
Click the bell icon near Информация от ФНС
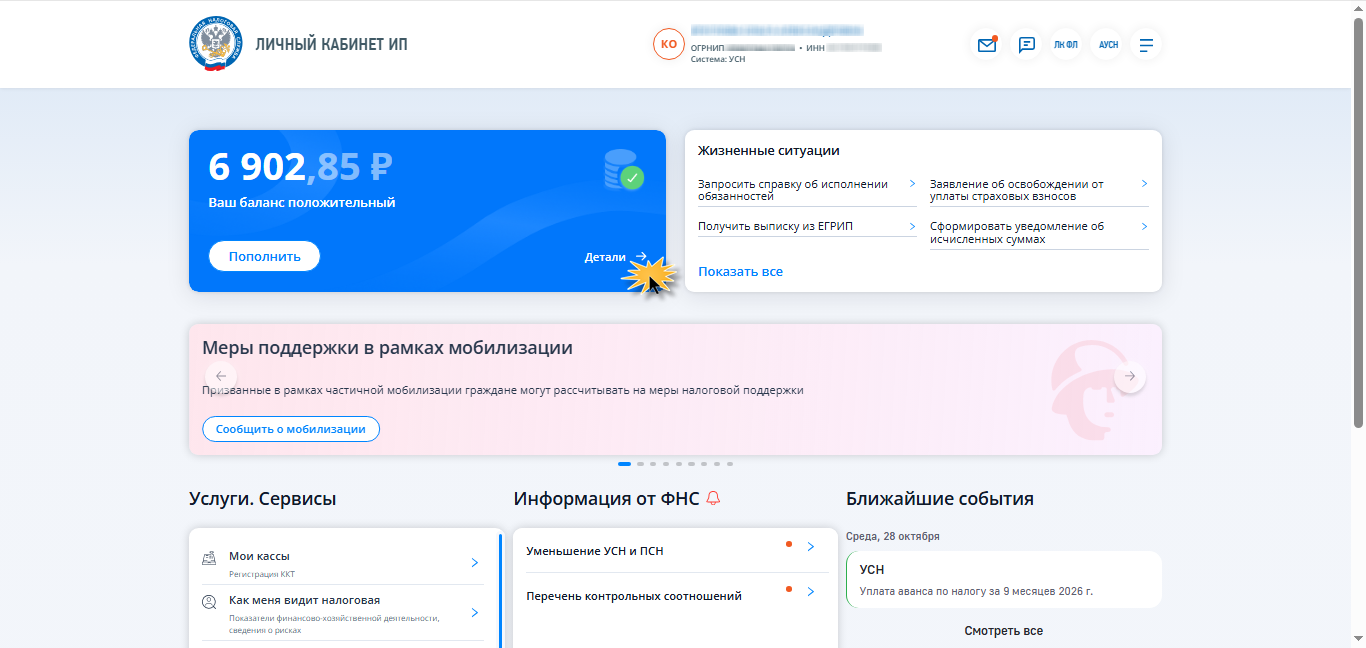713,498
